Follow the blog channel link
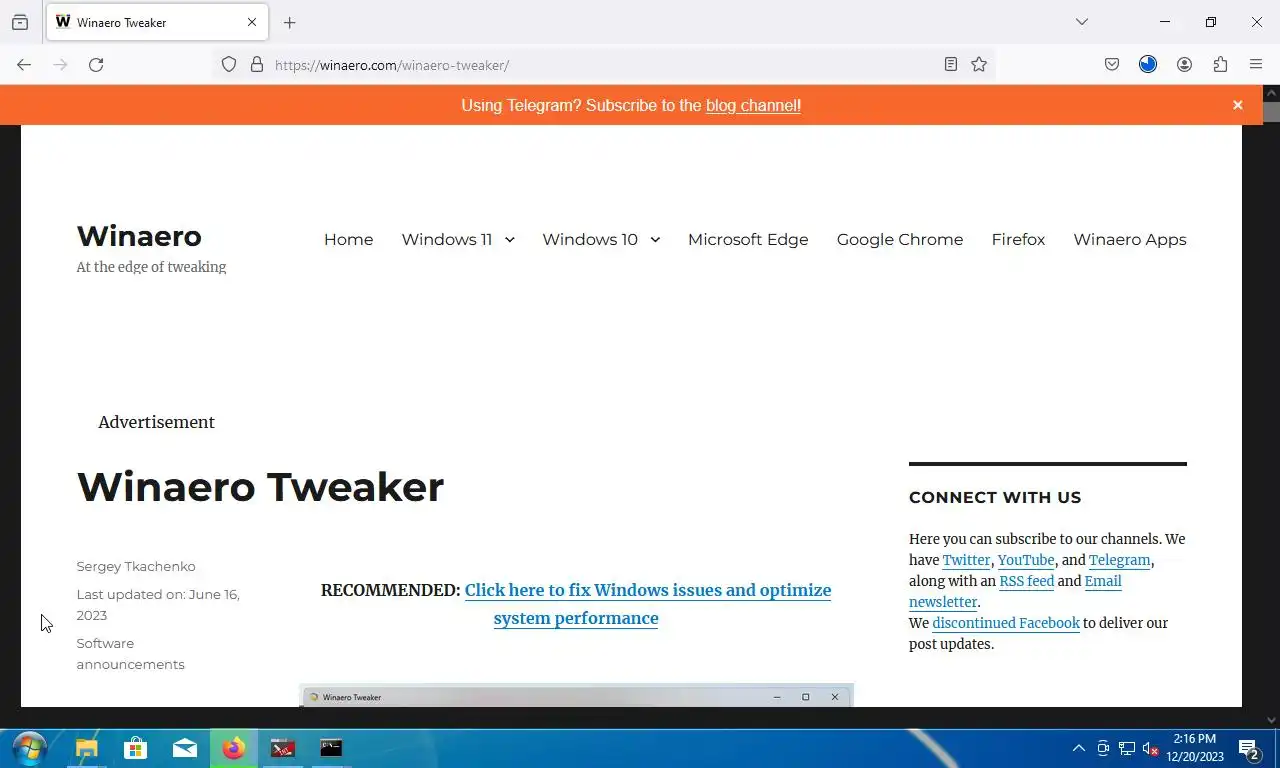The height and width of the screenshot is (768, 1280). click(x=751, y=105)
